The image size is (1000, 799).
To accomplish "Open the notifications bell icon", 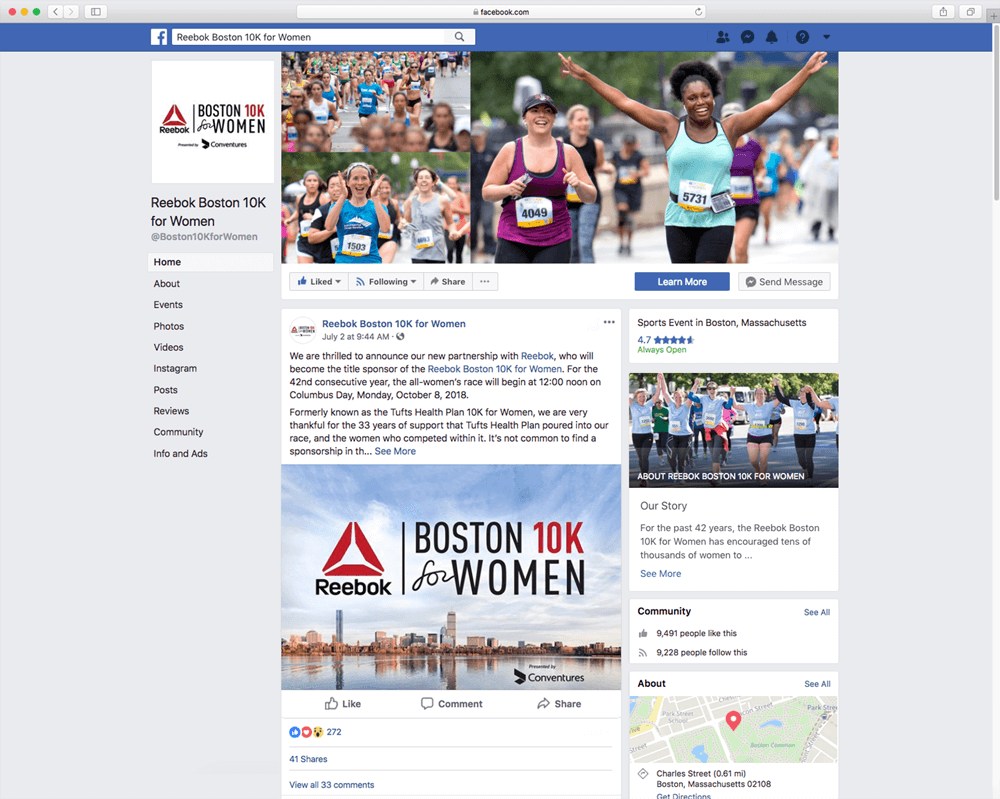I will click(x=772, y=37).
